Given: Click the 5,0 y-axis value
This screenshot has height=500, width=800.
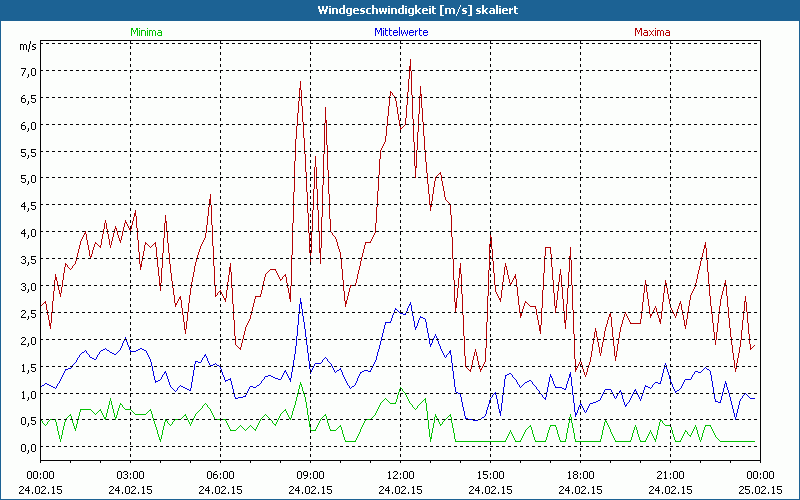Looking at the screenshot, I should pos(26,179).
